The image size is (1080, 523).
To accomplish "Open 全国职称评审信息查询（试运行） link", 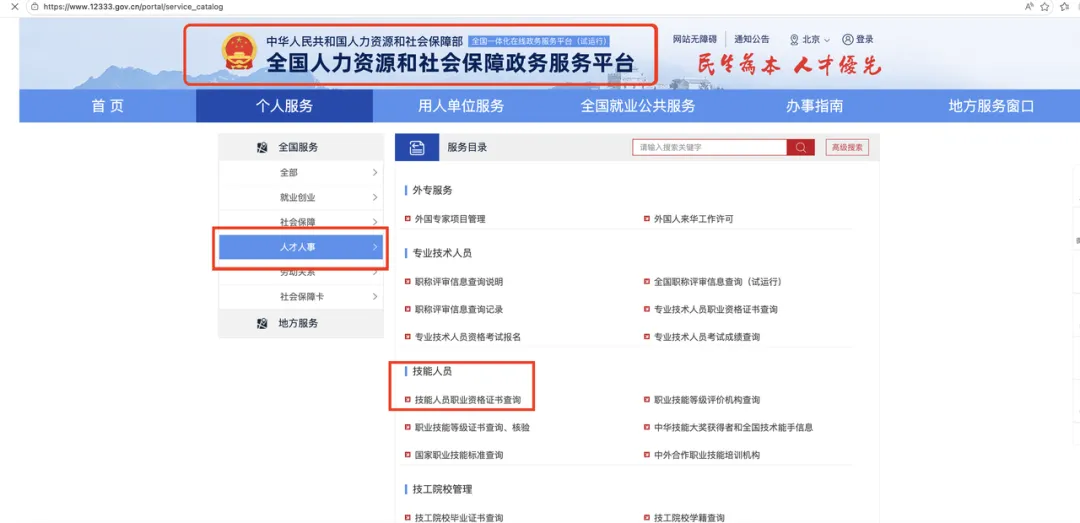I will (x=718, y=282).
